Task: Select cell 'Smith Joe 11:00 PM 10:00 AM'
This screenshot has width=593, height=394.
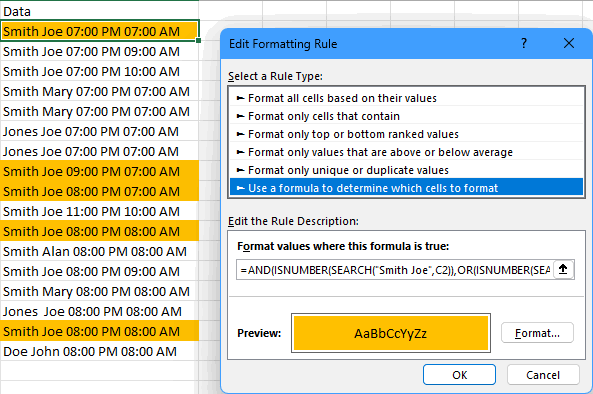Action: pos(99,211)
